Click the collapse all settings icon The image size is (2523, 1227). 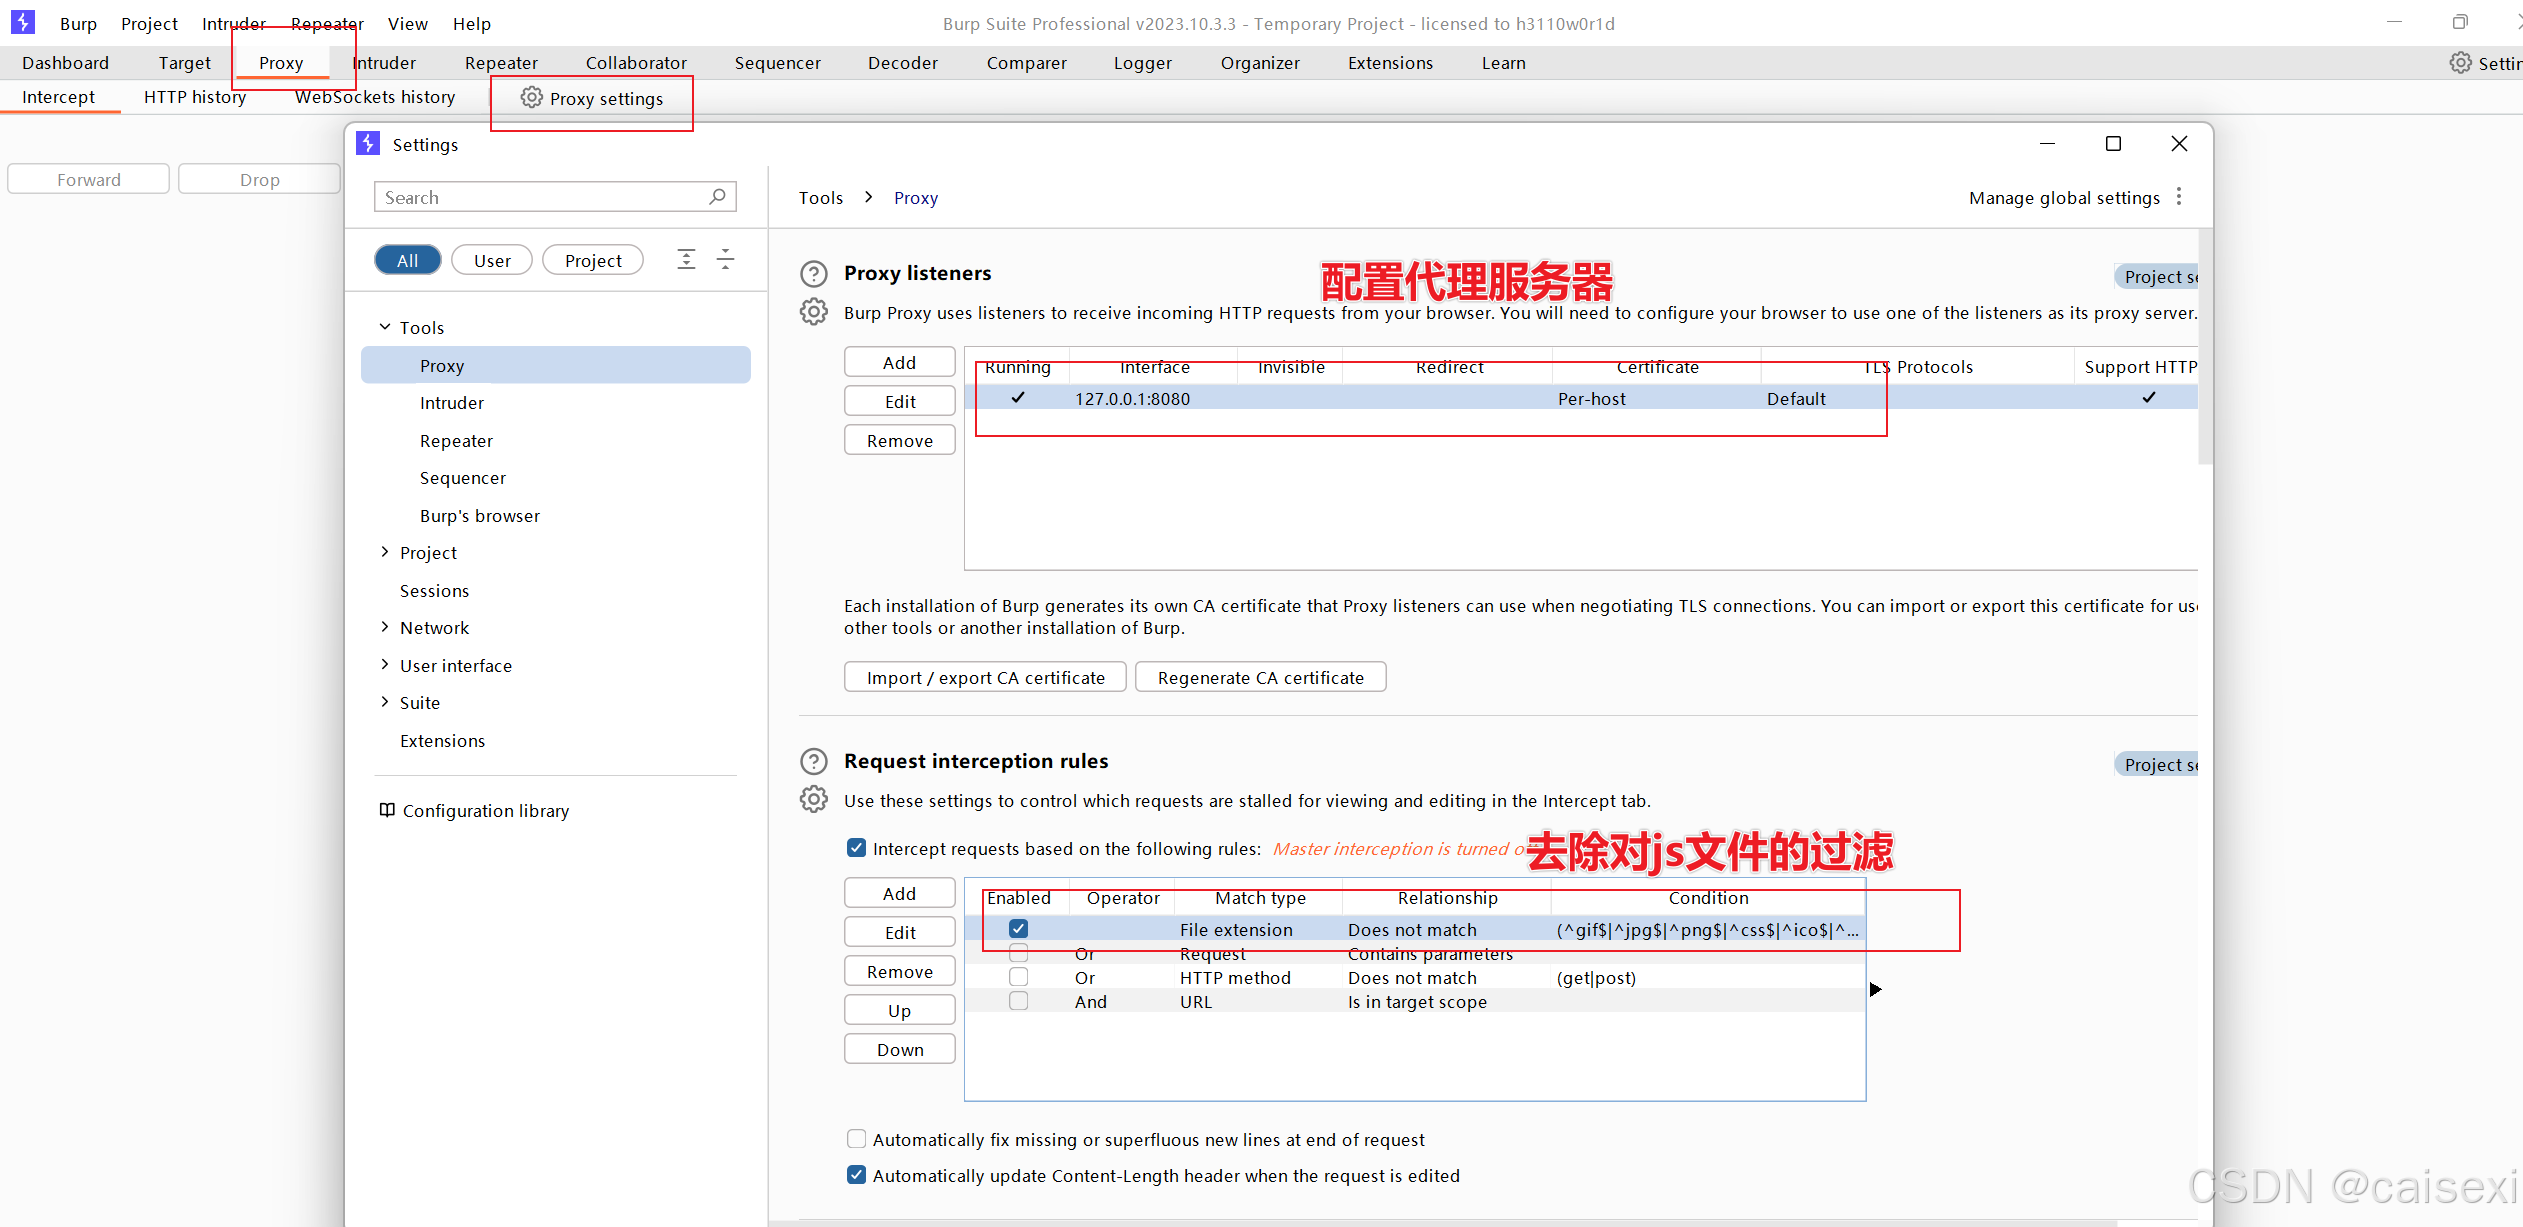tap(726, 260)
